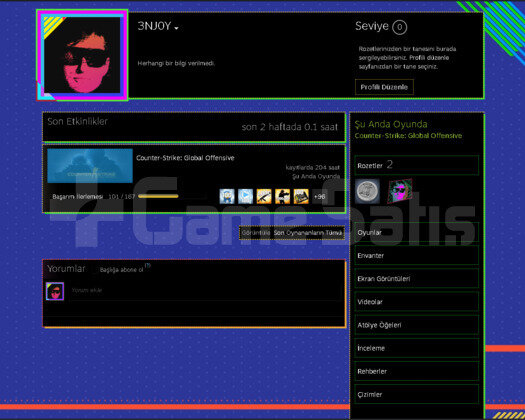Open Counter-Strike link under Şu Anda Oyunda
Screen dimensions: 525x420
pyautogui.click(x=408, y=136)
